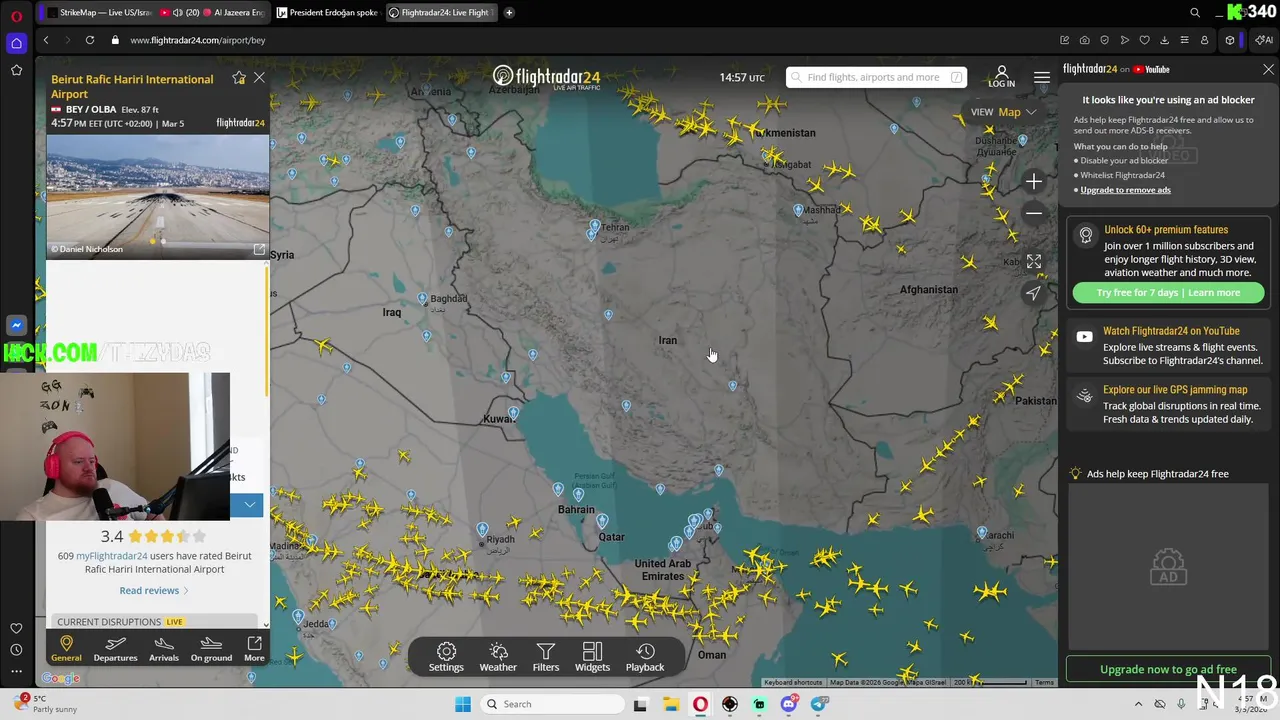
Task: Open the Widgets panel
Action: point(592,657)
